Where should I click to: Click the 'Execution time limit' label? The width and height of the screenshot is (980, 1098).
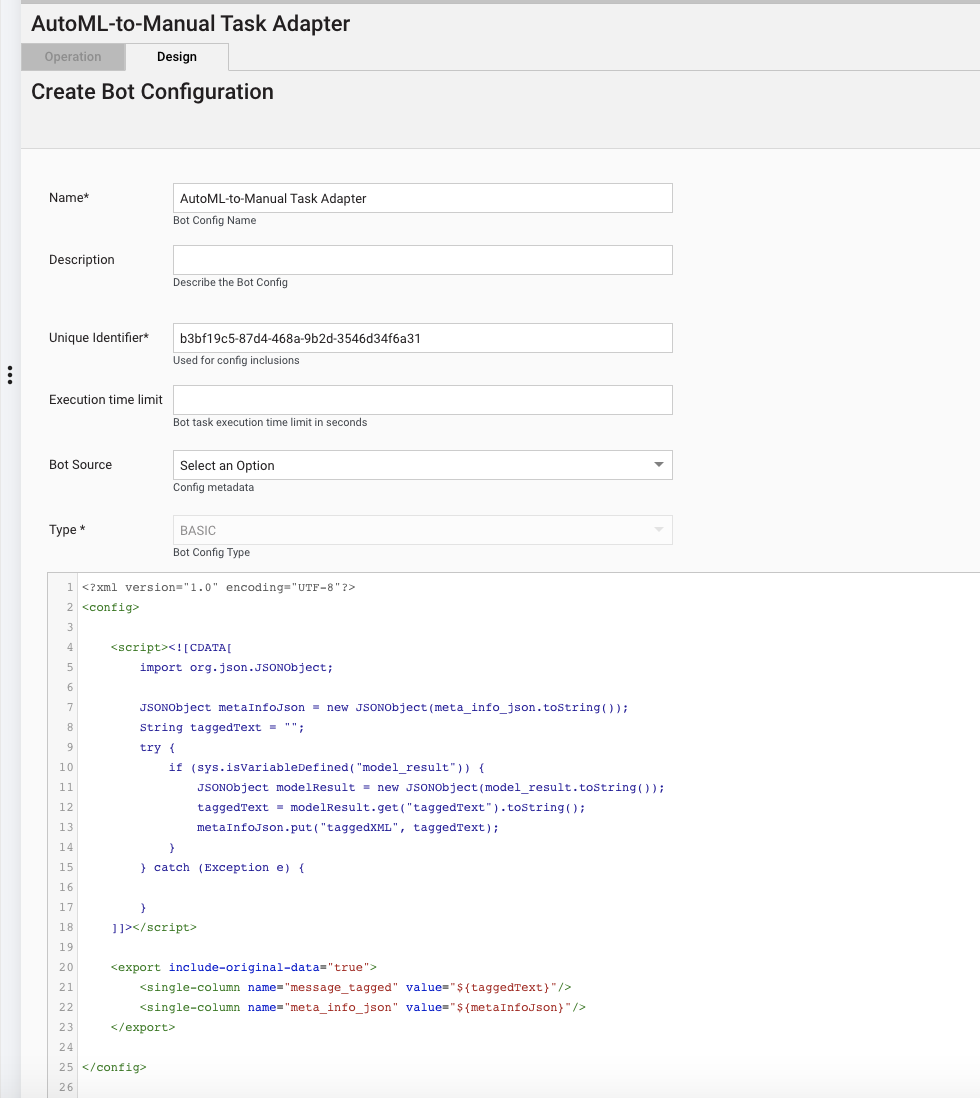106,399
